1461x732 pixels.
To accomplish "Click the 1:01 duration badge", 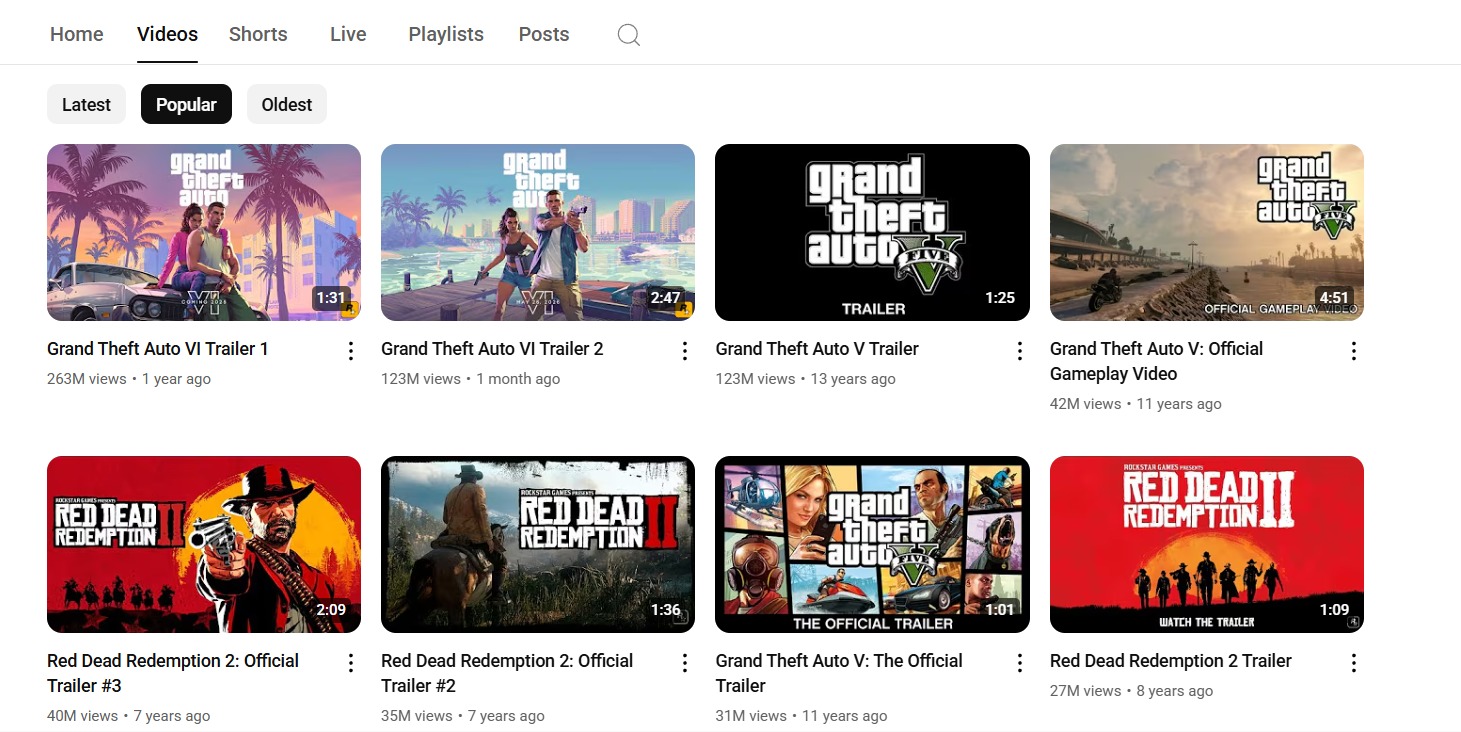I will (x=1000, y=610).
